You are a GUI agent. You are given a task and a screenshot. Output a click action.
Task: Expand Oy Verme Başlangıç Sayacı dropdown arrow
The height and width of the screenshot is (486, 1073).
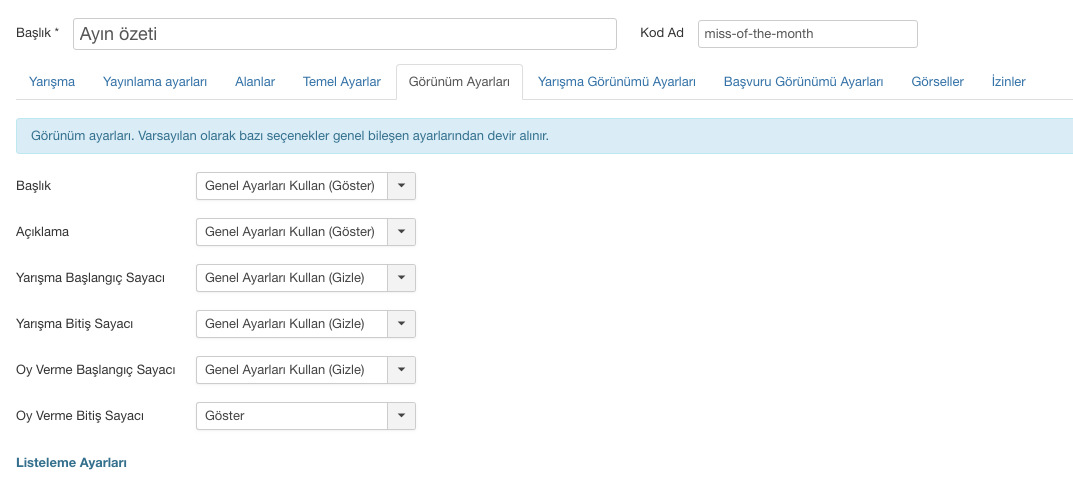[401, 370]
